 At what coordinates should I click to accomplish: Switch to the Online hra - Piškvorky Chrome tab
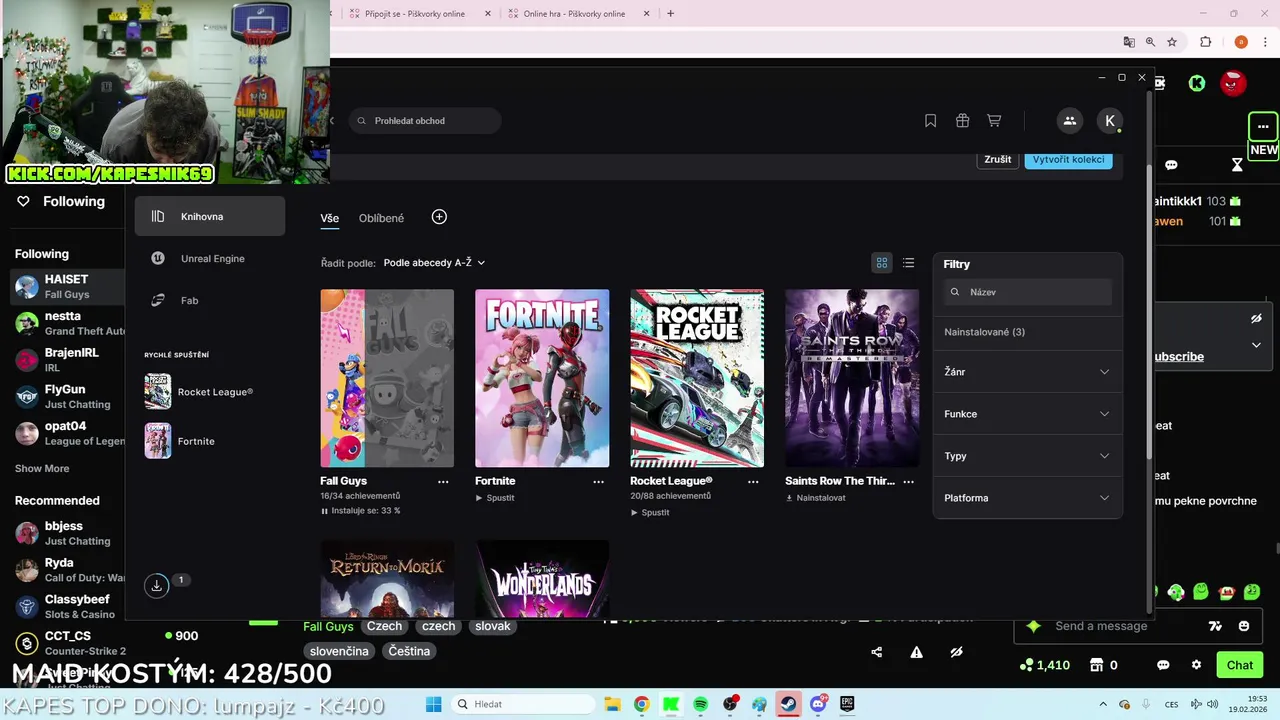[573, 14]
